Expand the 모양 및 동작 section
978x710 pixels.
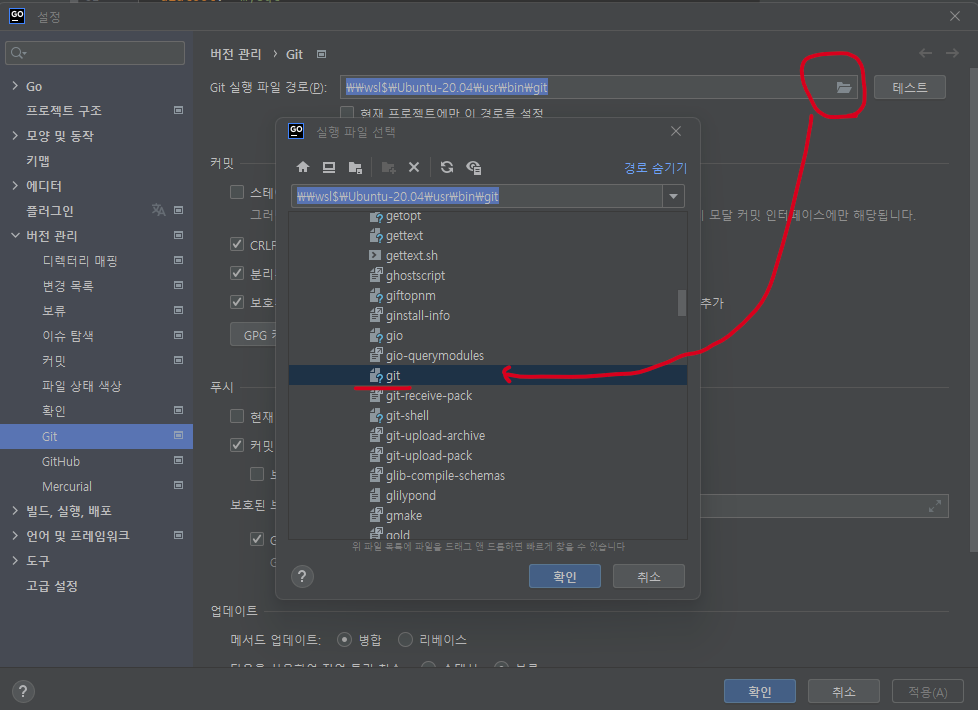coord(15,135)
